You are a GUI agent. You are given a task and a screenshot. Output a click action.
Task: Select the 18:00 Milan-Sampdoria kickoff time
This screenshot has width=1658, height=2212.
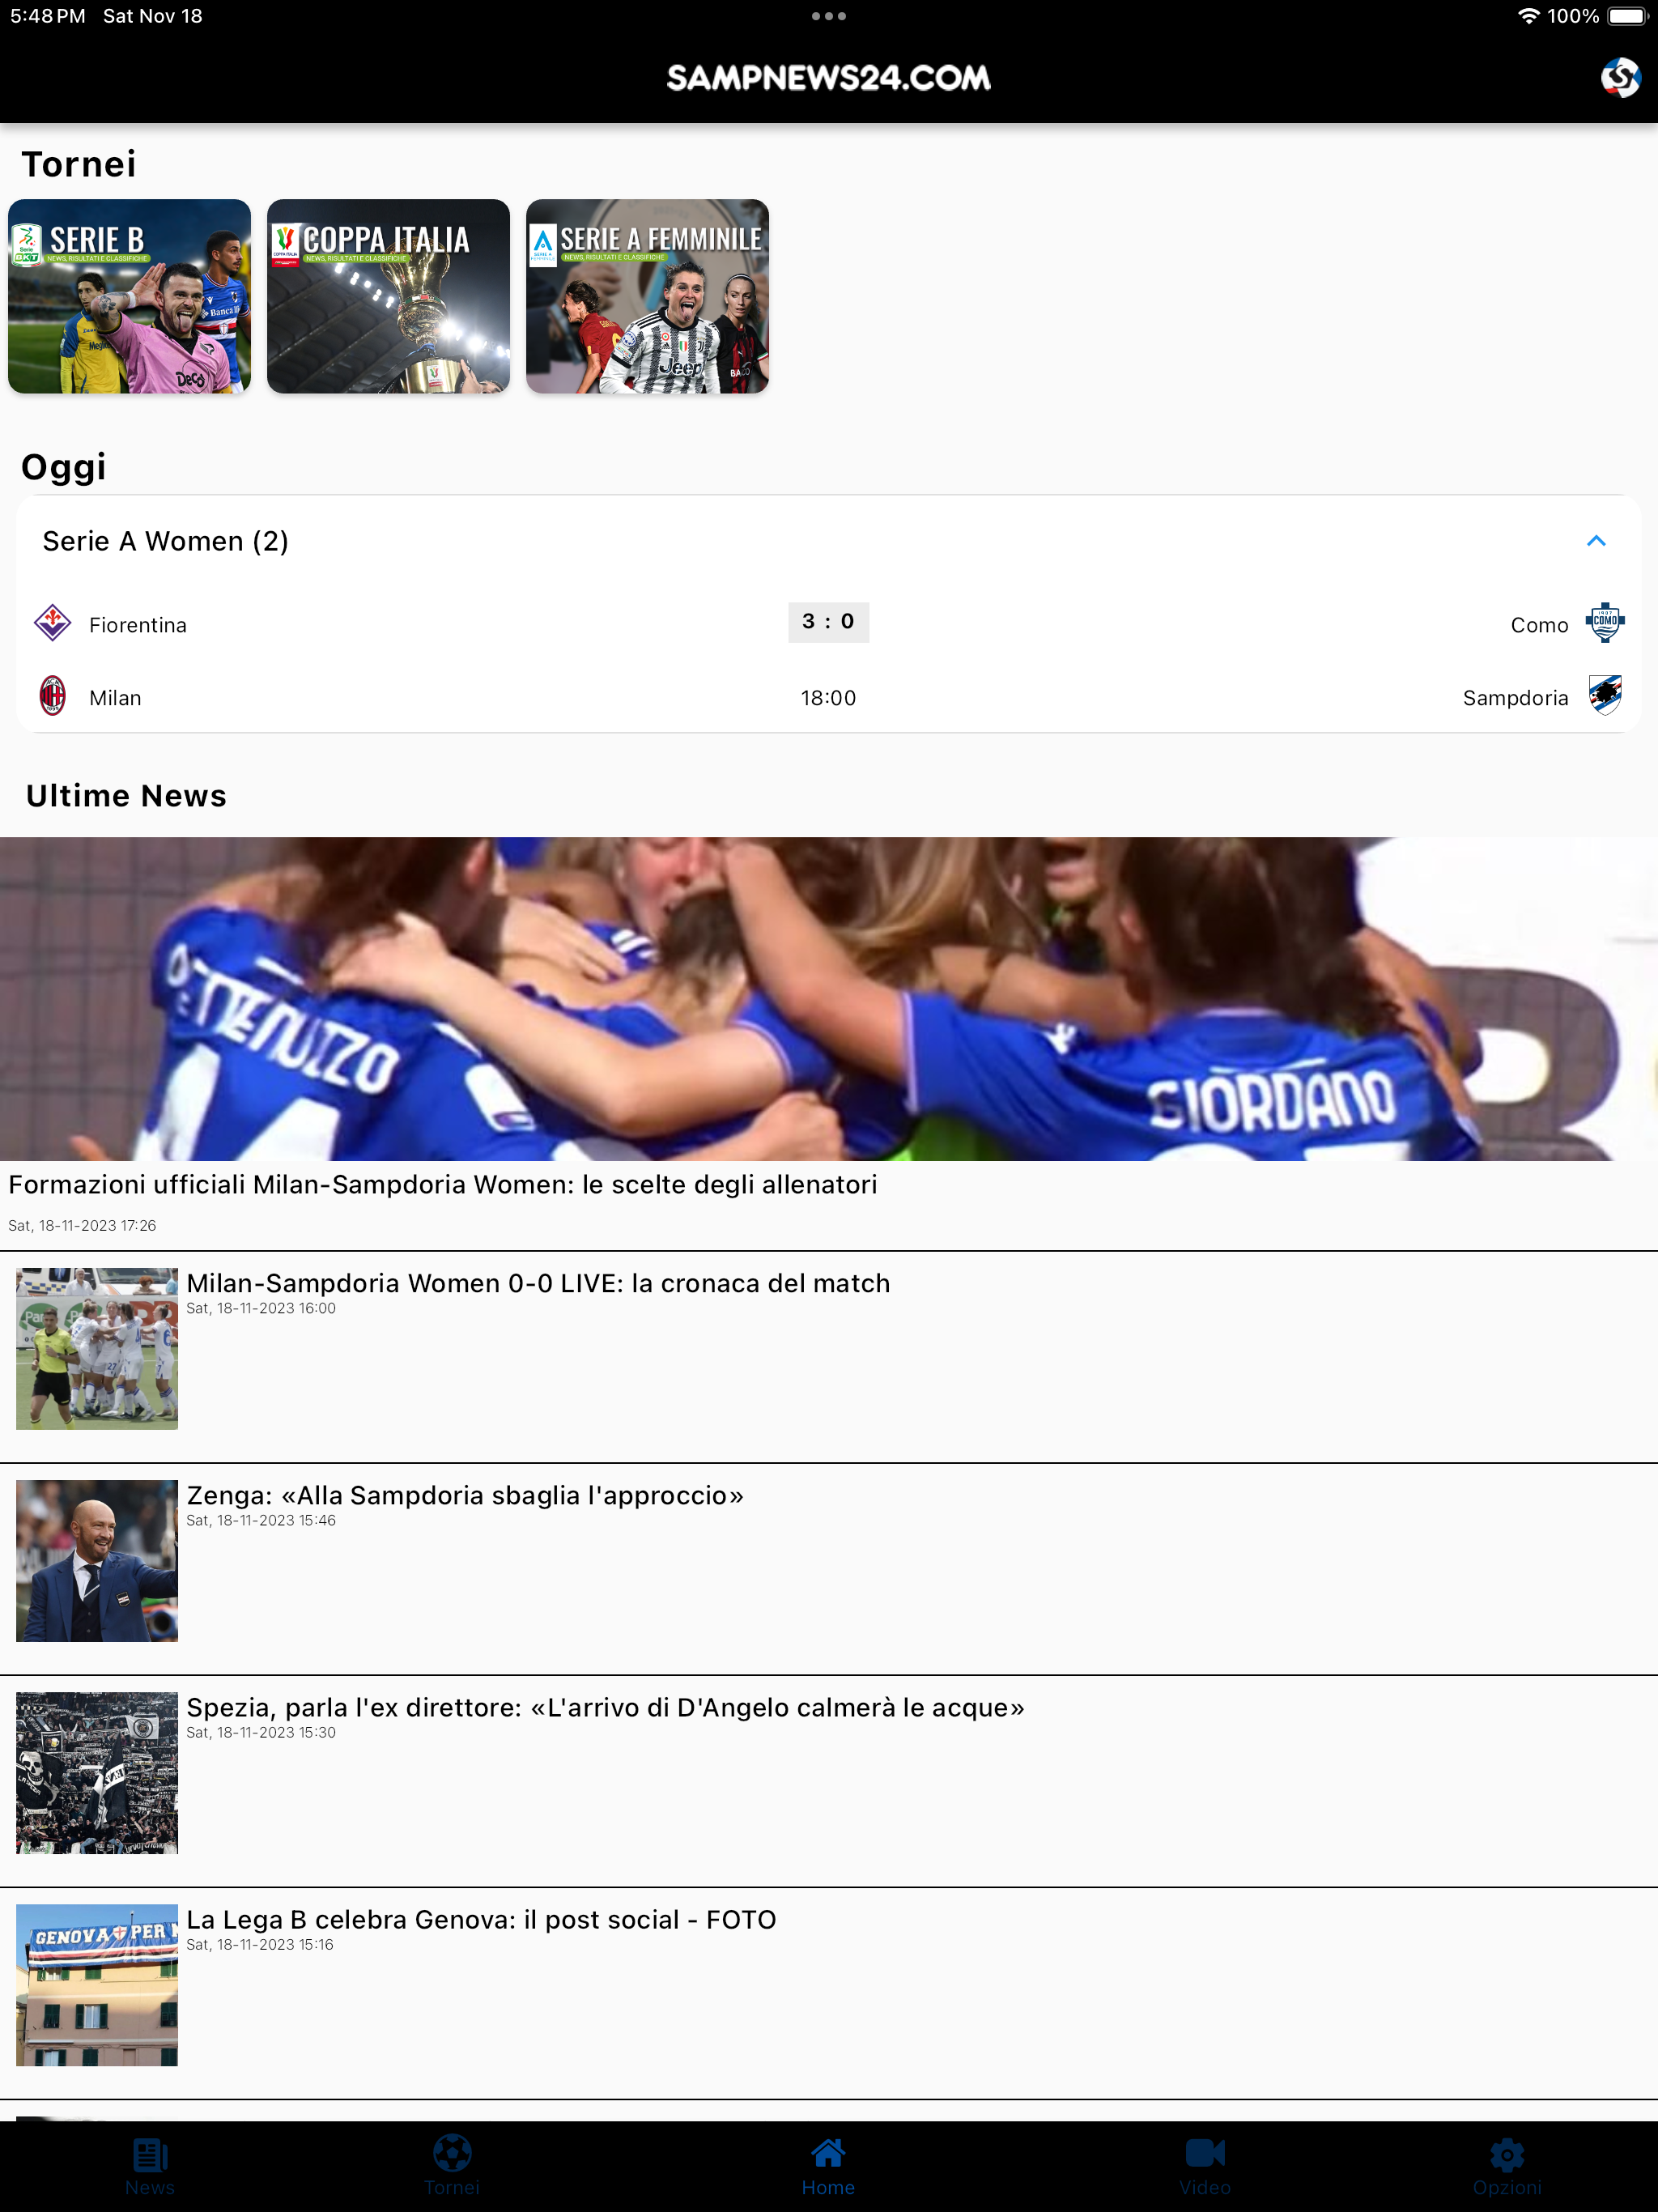tap(828, 698)
